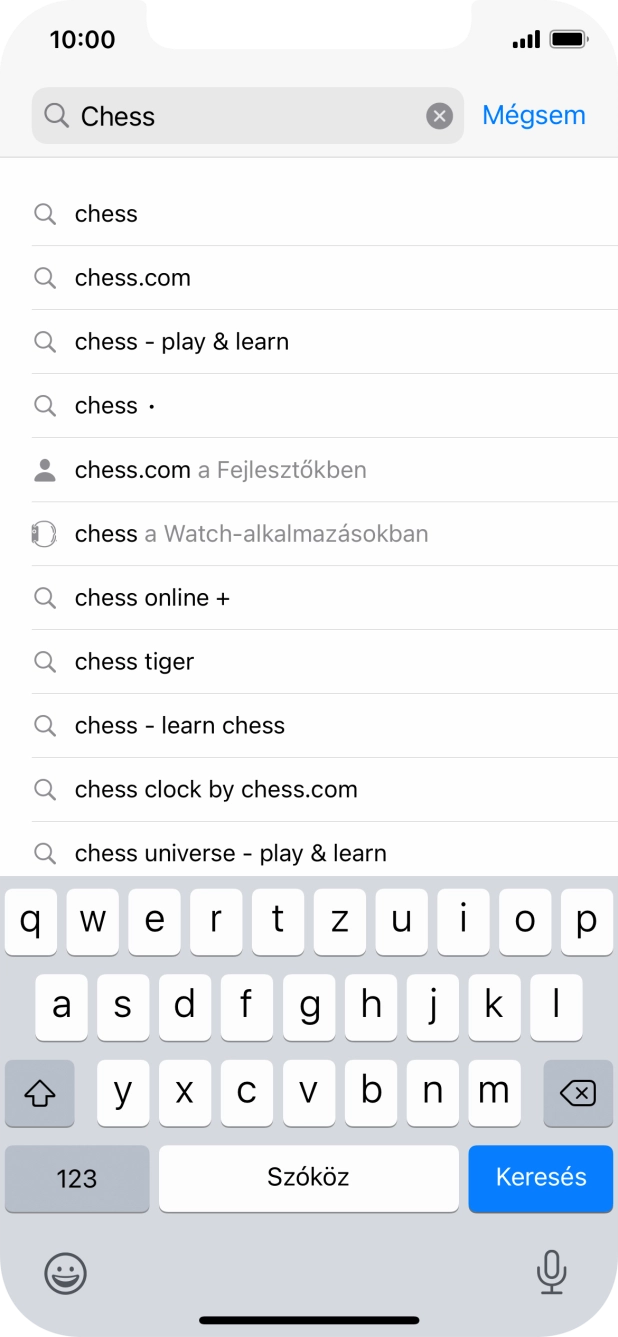Tap the Mégsem cancel button

(533, 115)
